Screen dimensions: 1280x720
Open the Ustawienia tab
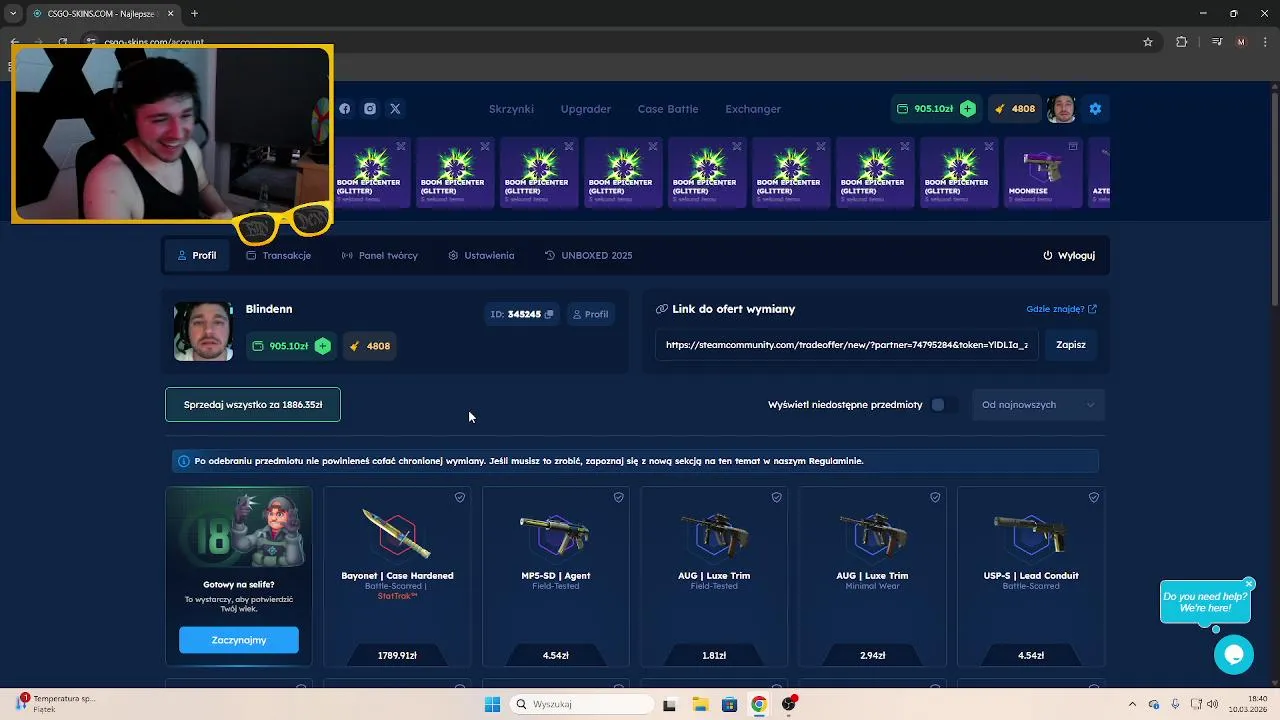[481, 255]
